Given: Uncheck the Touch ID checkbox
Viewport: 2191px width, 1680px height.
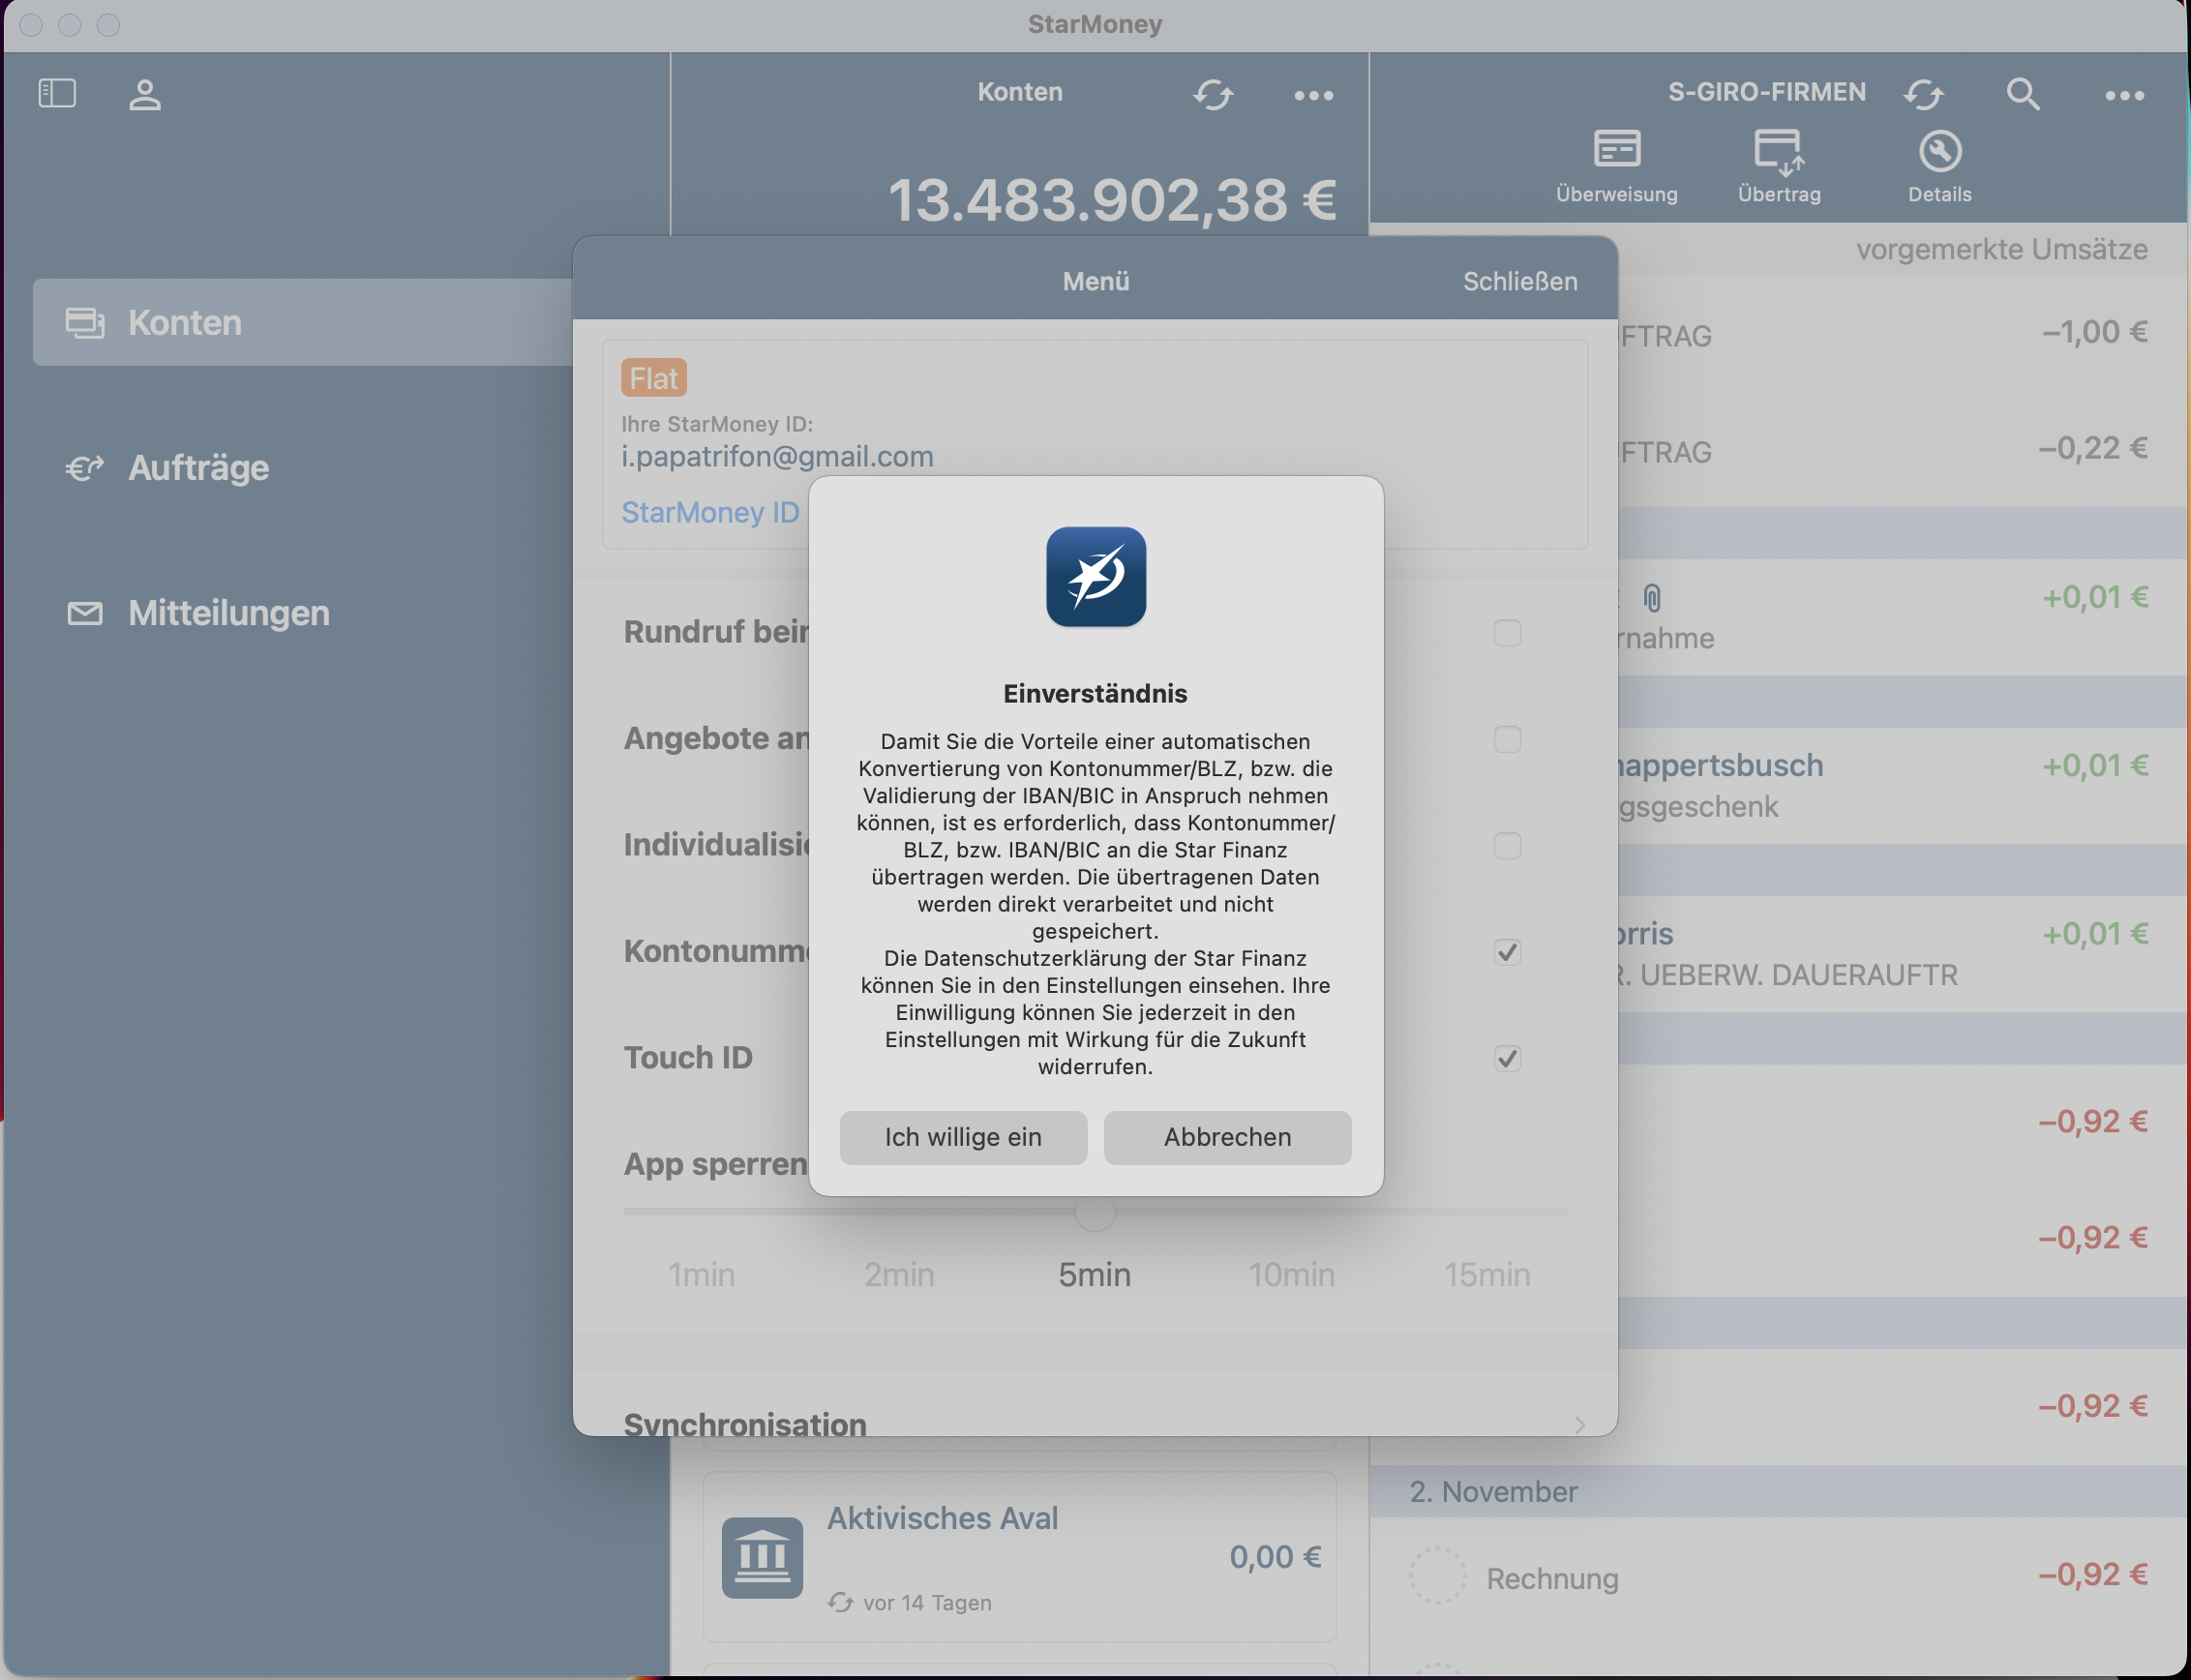Looking at the screenshot, I should 1507,1058.
